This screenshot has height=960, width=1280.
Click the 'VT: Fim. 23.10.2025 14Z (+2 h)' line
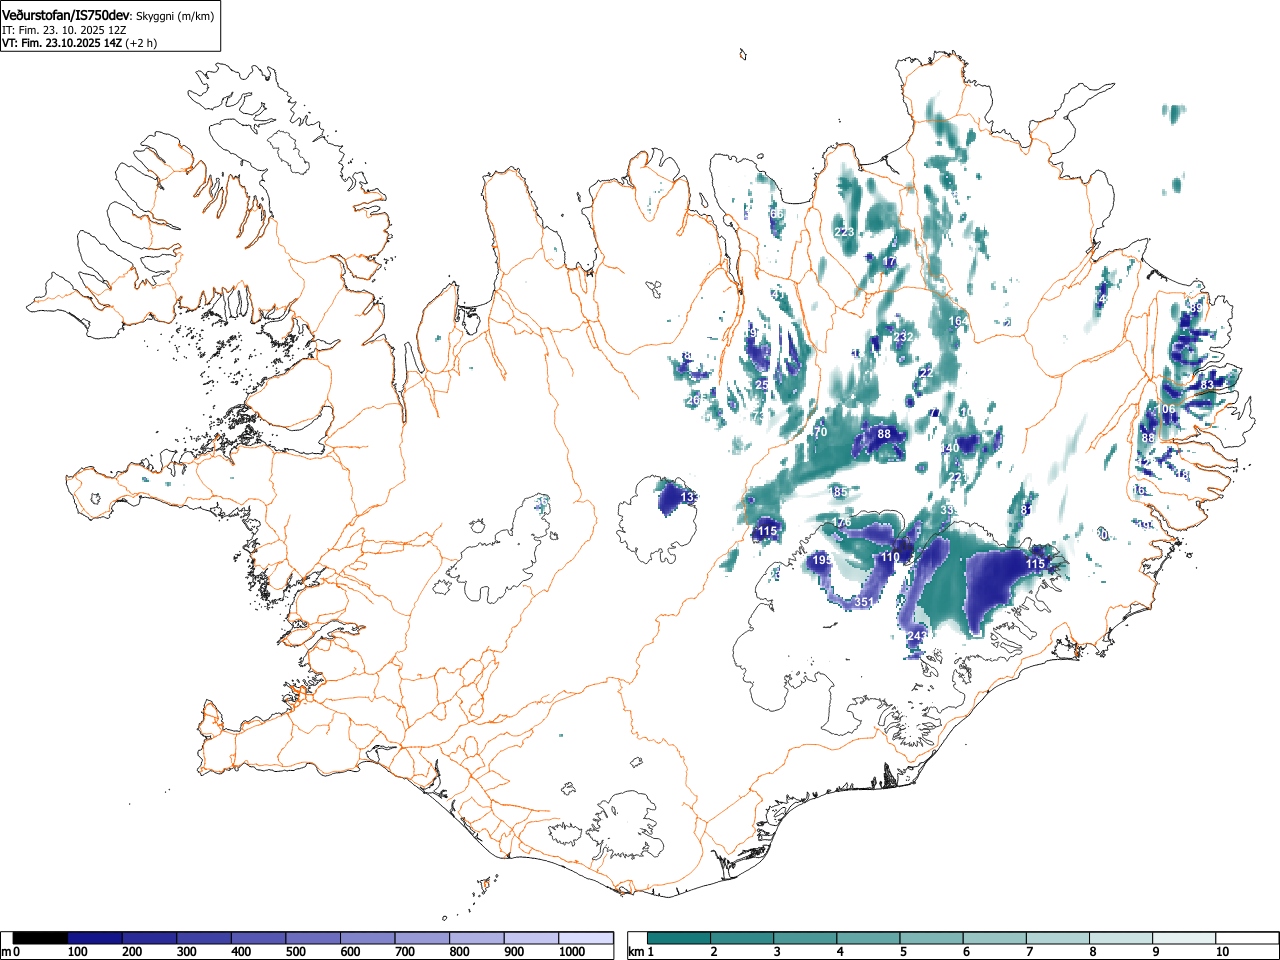tap(79, 43)
